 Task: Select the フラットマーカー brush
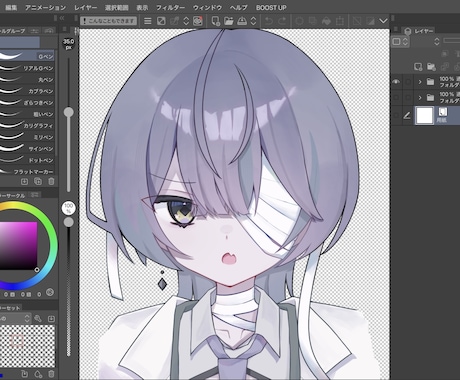click(x=27, y=171)
